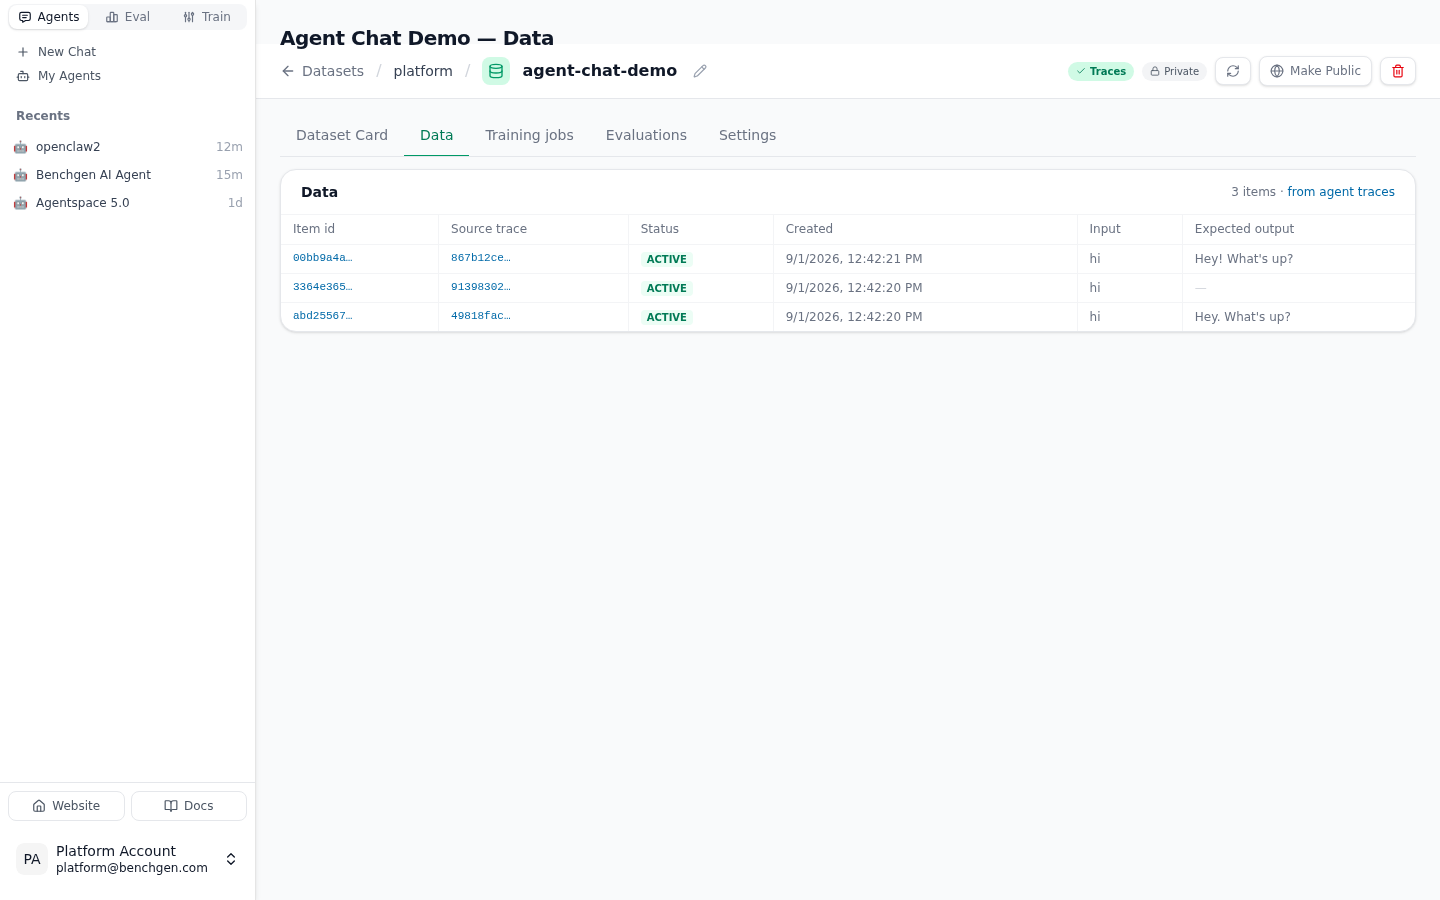
Task: Click the robot icon beside openclaw2
Action: click(20, 147)
